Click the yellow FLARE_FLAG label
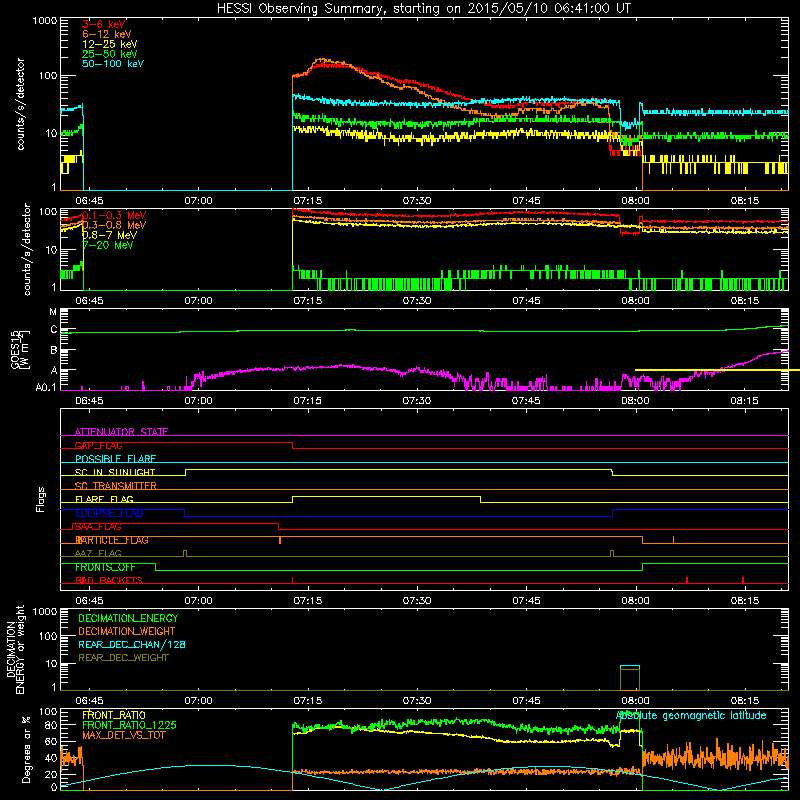The image size is (800, 800). tap(104, 499)
